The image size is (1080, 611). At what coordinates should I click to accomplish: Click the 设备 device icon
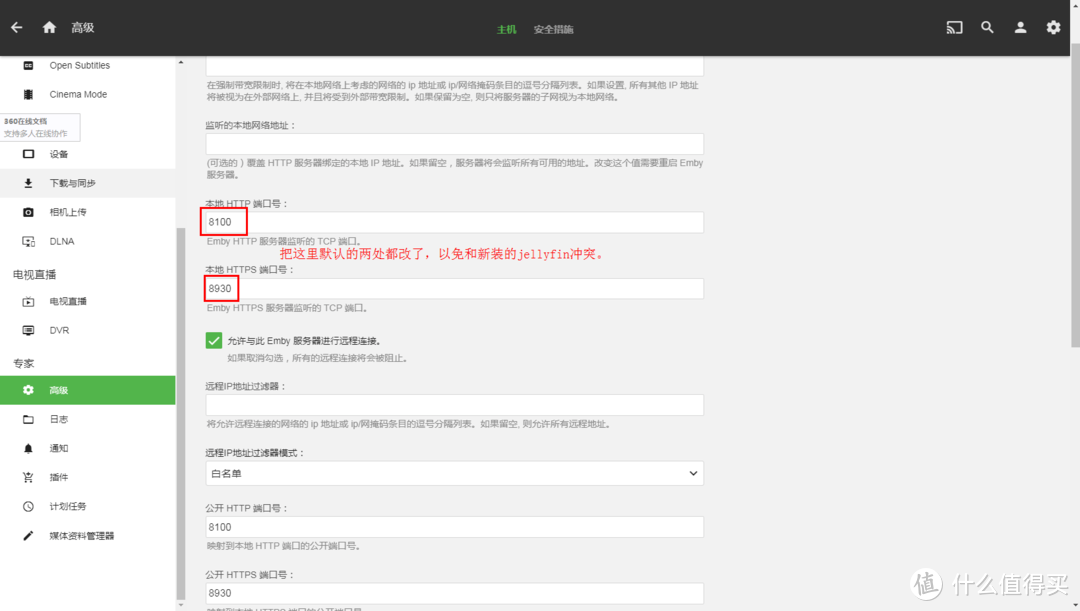coord(28,154)
